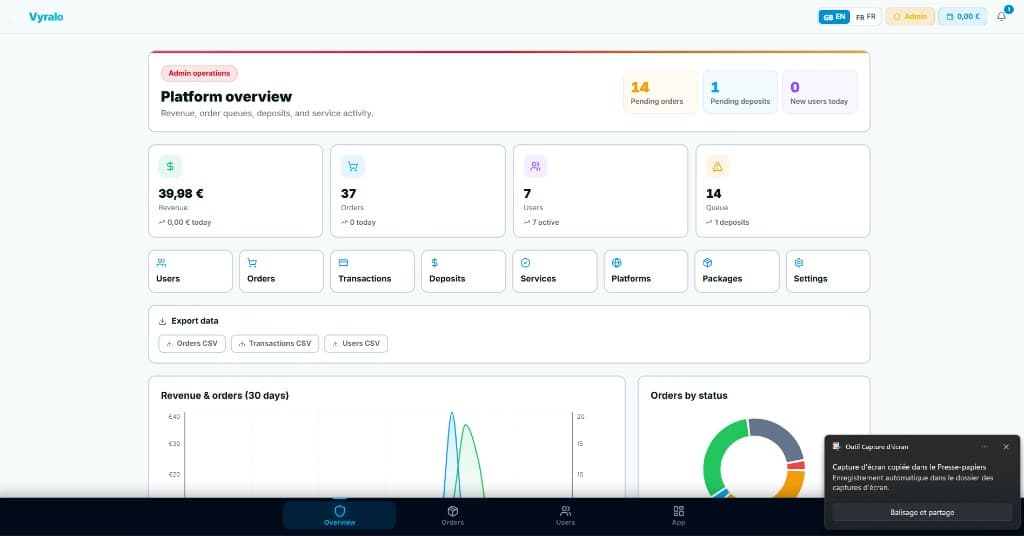
Task: Click the gray segment of the donut chart
Action: tap(779, 436)
